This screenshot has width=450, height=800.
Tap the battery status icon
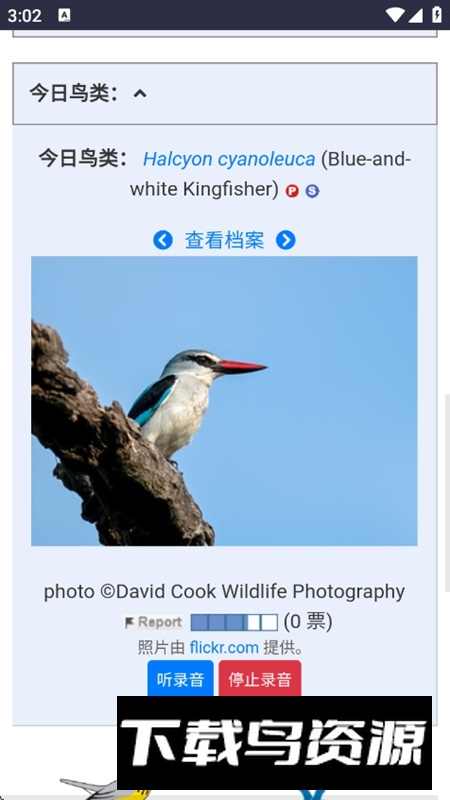tap(437, 15)
